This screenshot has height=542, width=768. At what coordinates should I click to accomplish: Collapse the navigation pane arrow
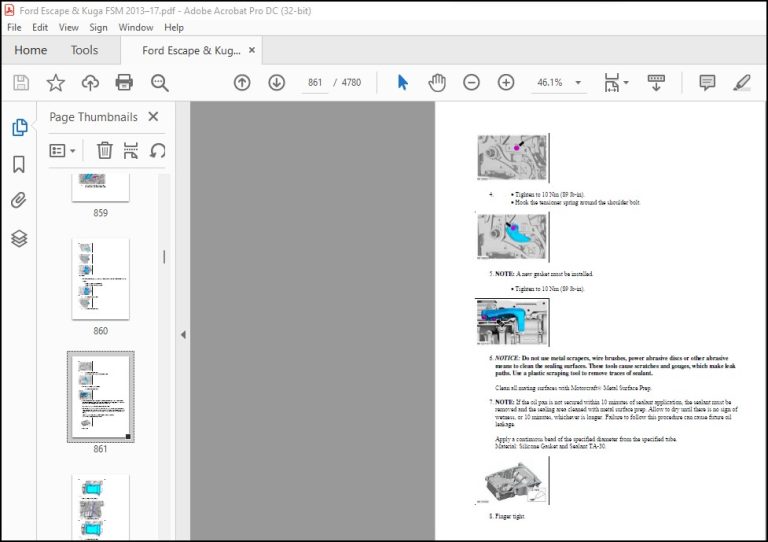click(x=183, y=335)
